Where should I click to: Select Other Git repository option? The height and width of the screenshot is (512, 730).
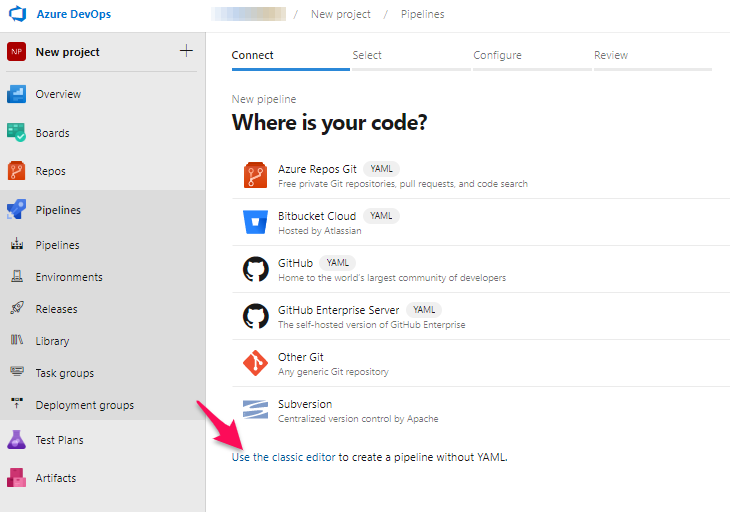[x=301, y=357]
